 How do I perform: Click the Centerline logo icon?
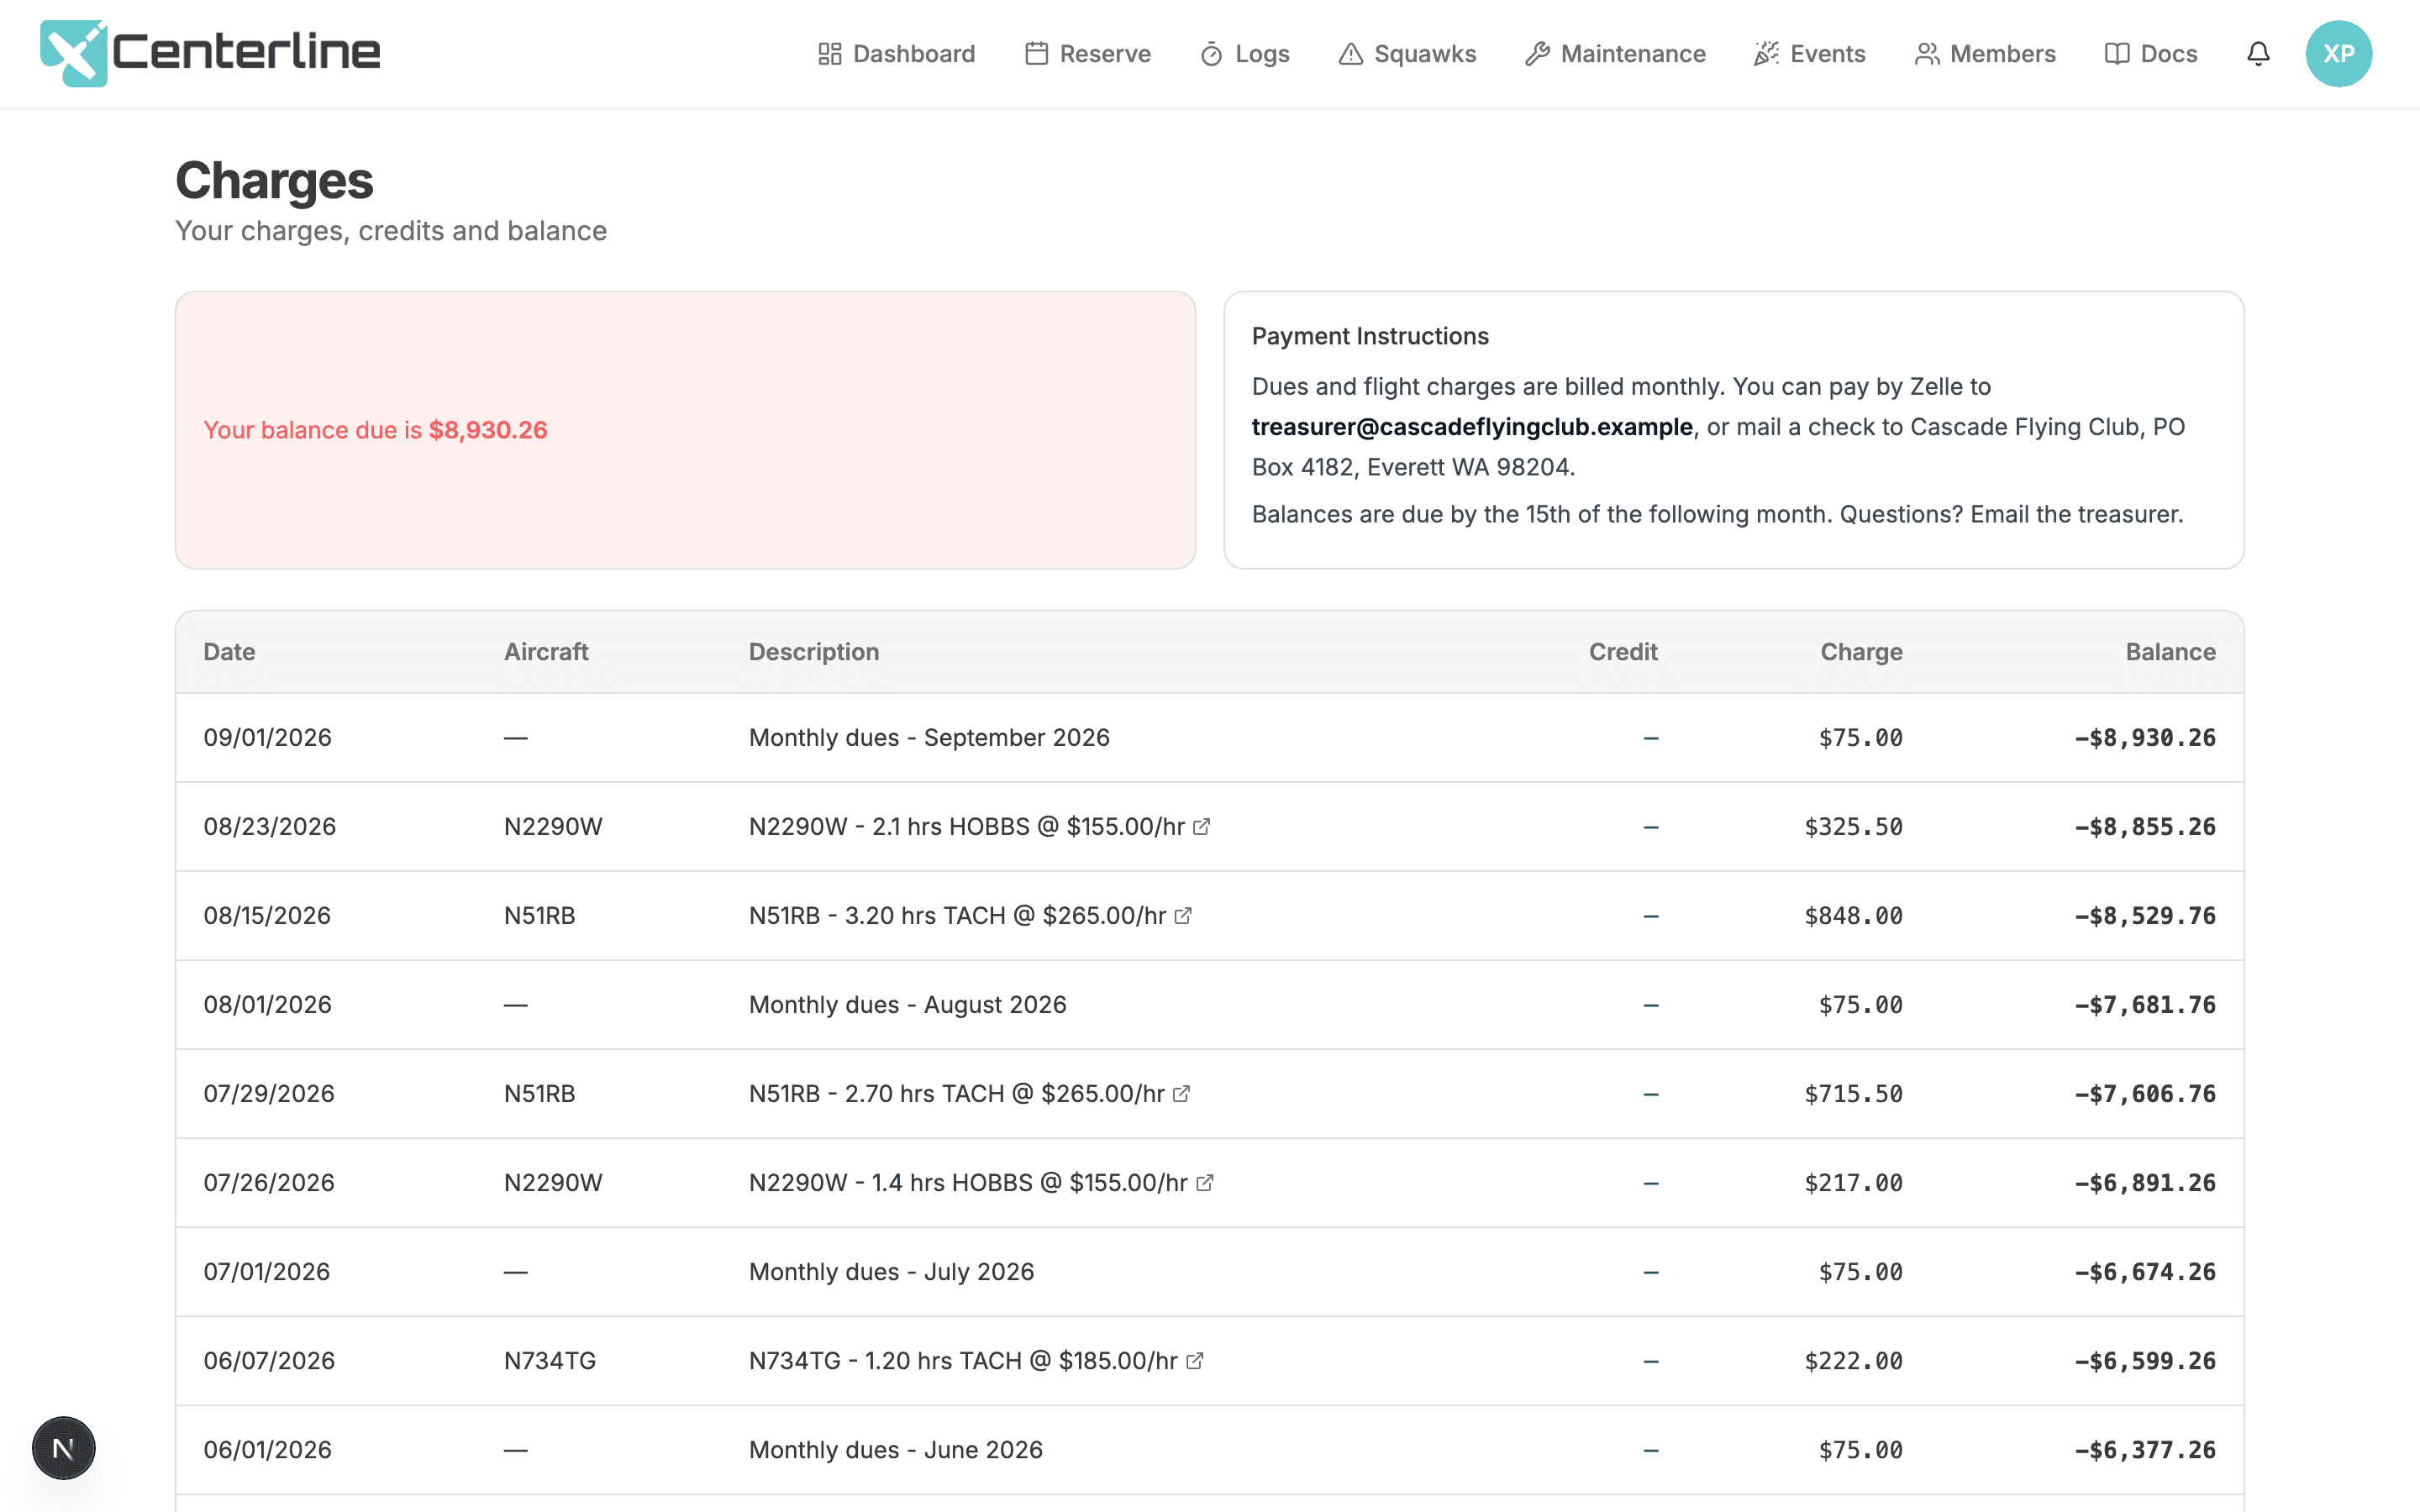click(73, 53)
